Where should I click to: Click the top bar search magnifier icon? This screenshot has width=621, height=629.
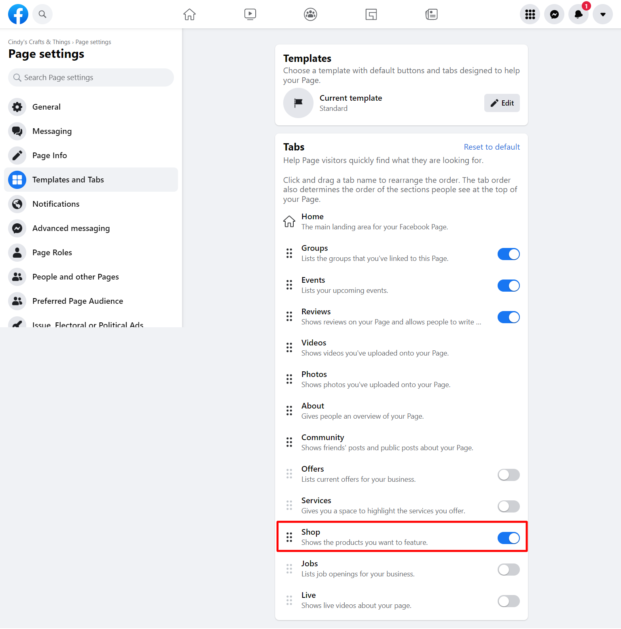tap(42, 14)
